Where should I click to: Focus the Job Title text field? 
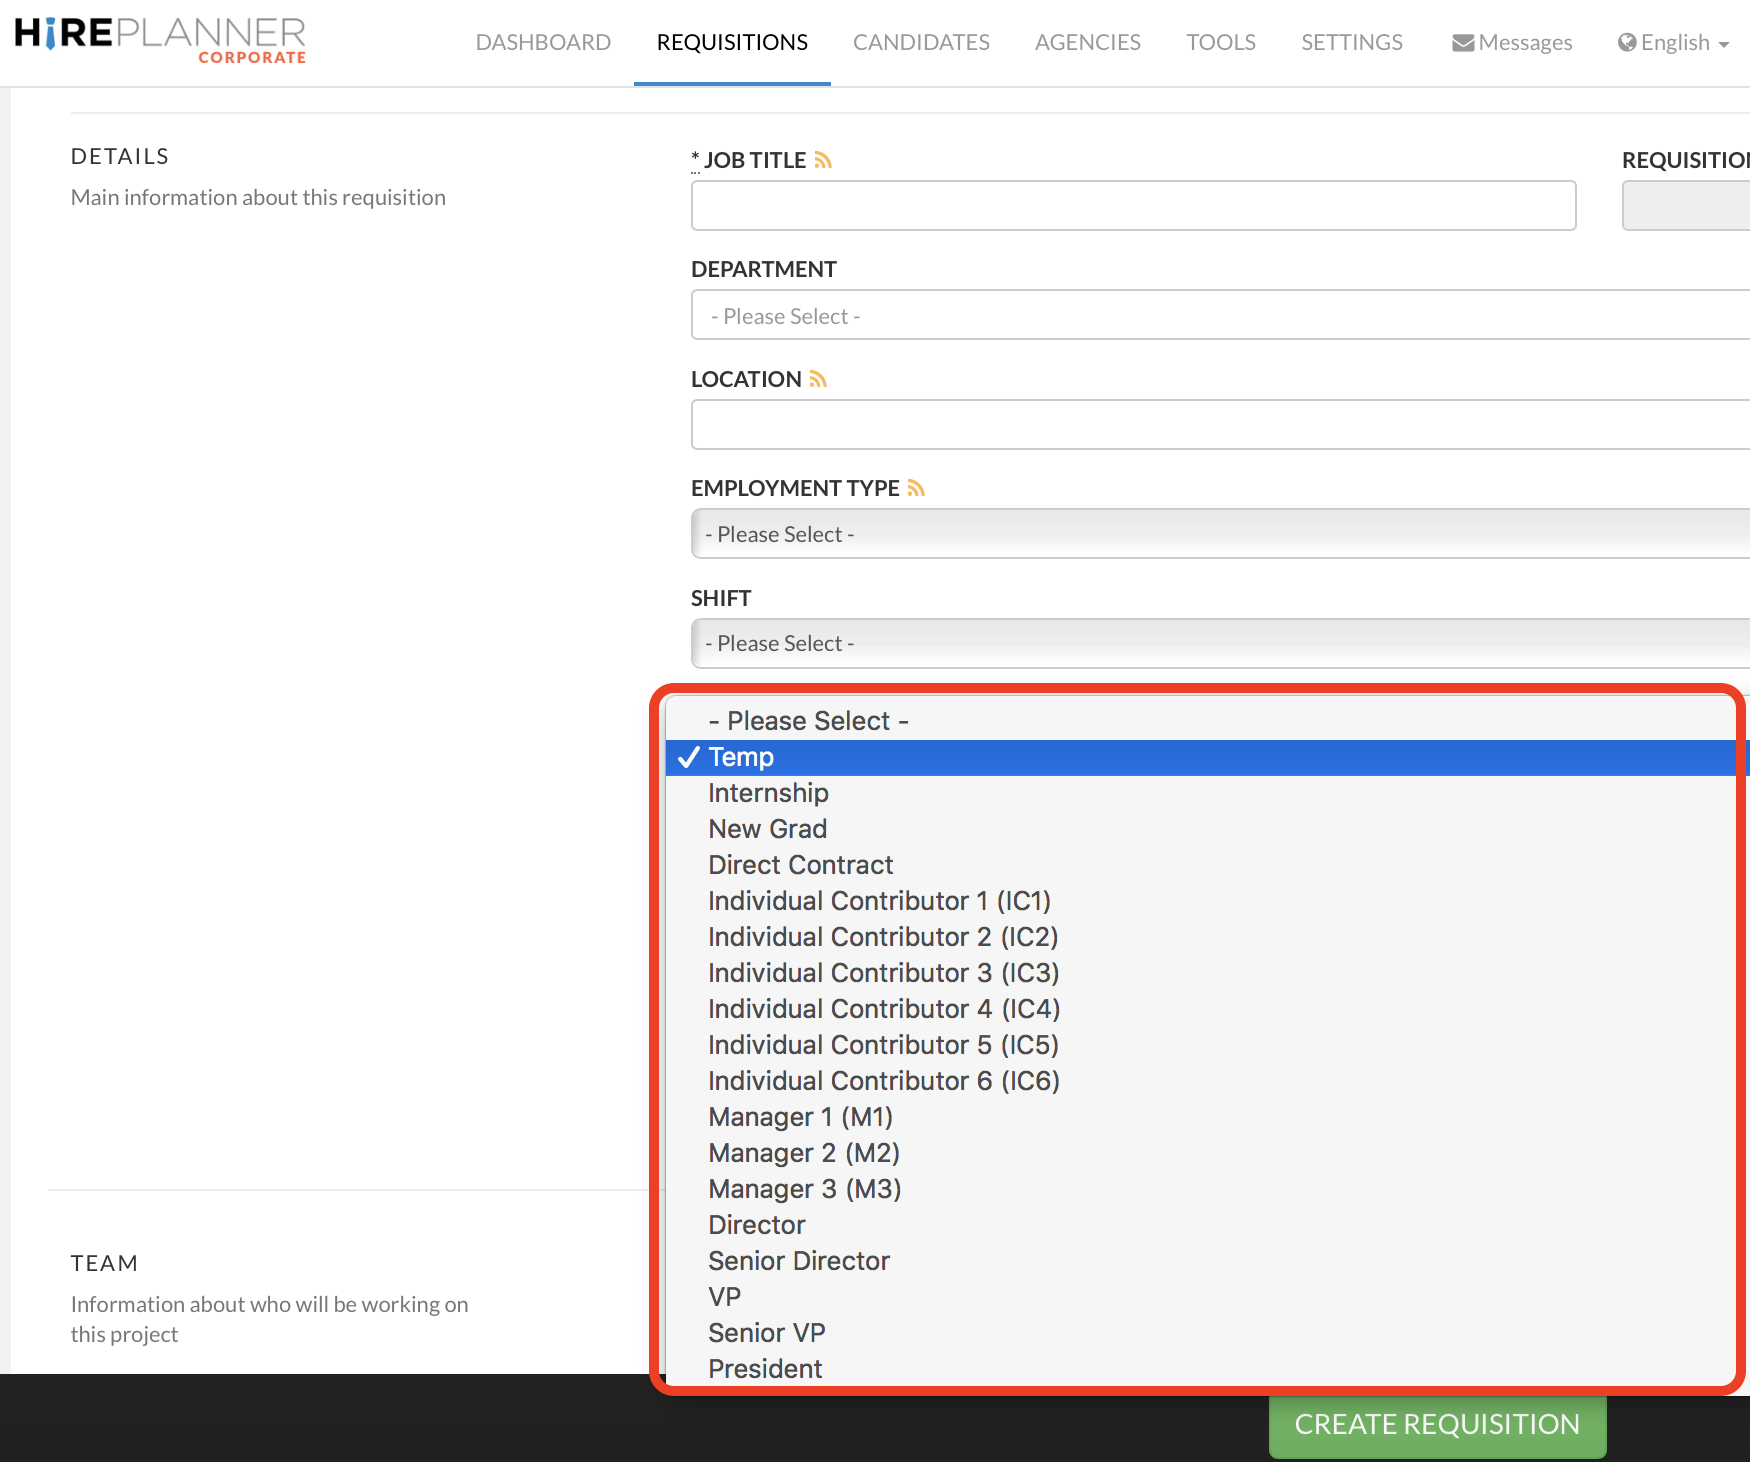coord(1133,206)
